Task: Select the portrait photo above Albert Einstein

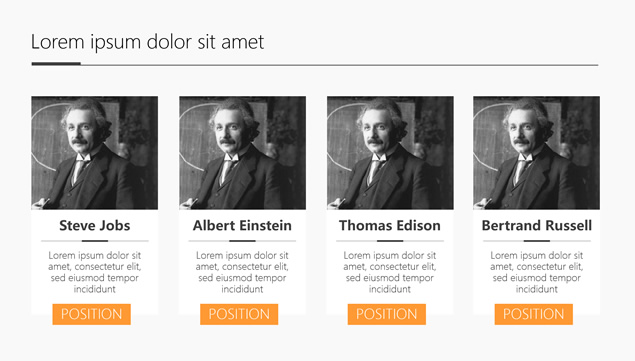Action: point(243,153)
